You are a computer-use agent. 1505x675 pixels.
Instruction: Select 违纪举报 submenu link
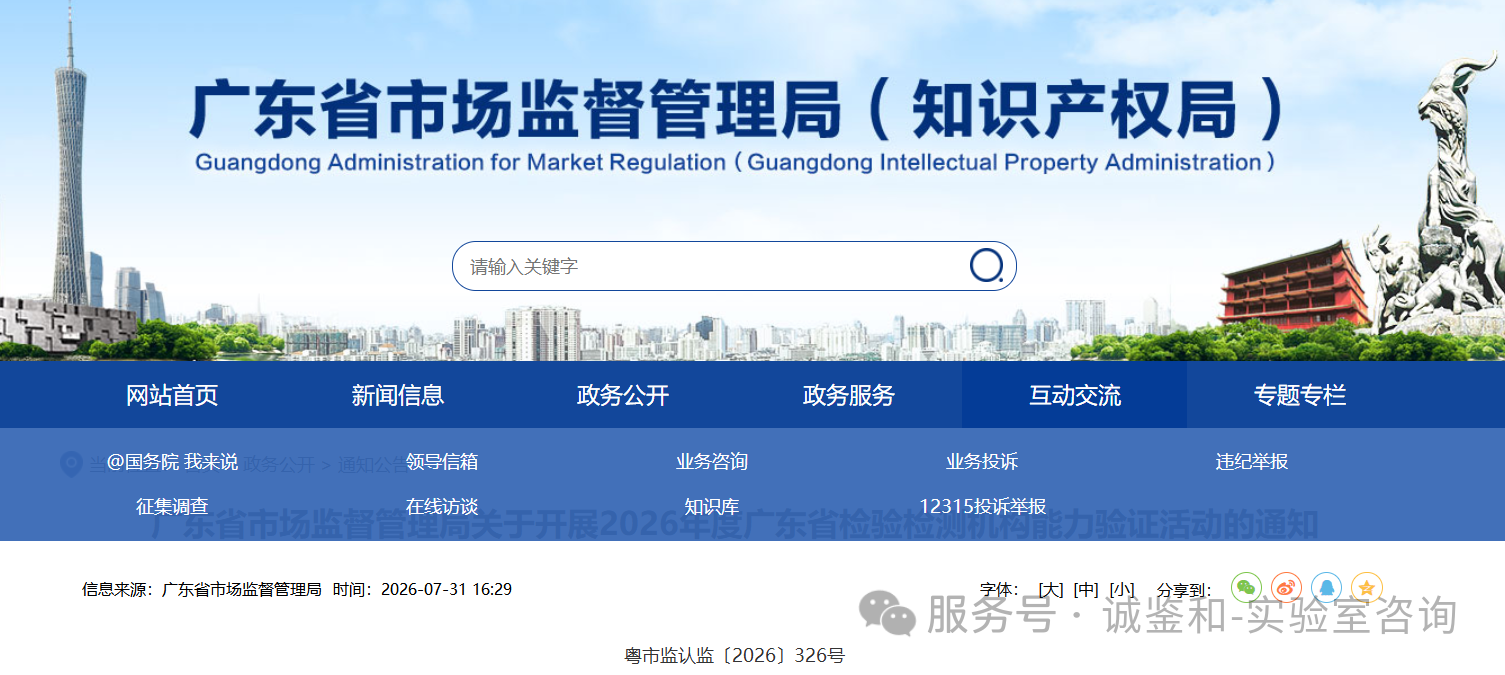click(1252, 462)
